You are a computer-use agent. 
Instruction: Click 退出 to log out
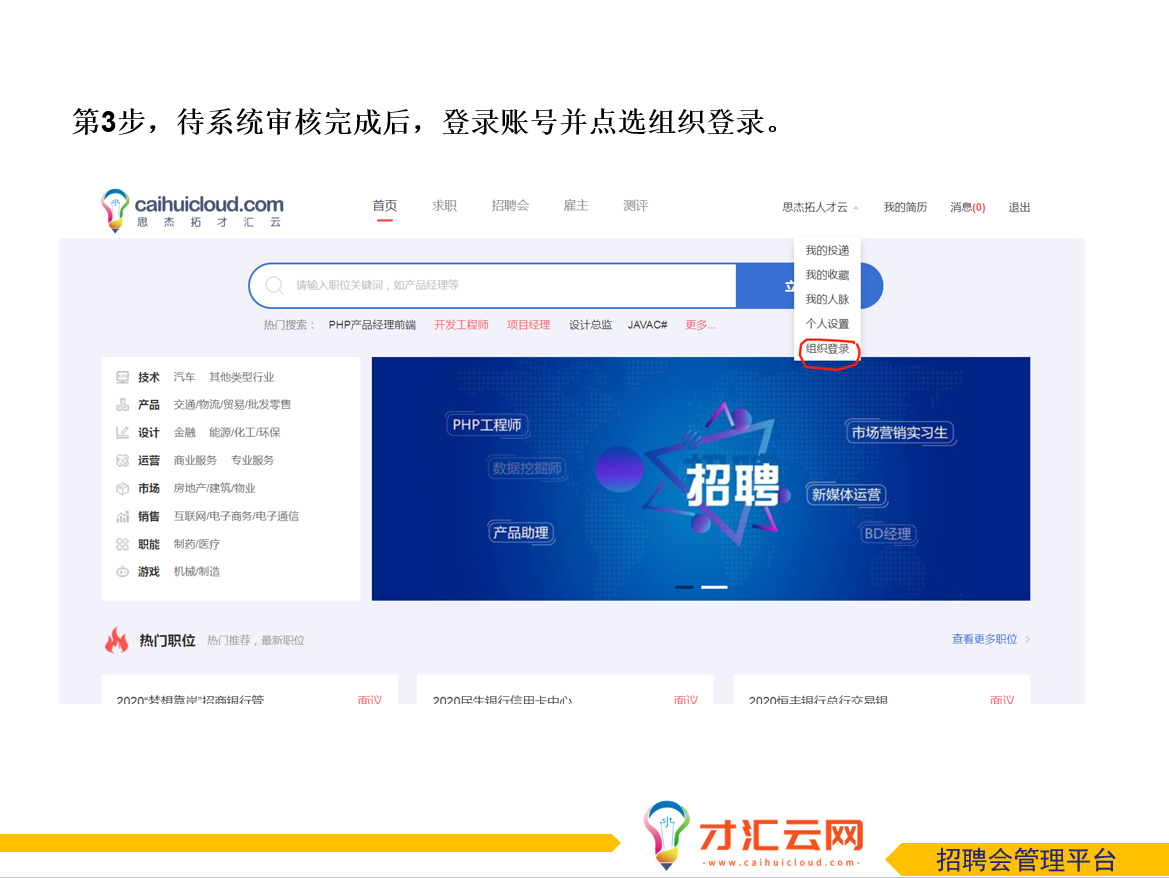click(x=1019, y=207)
